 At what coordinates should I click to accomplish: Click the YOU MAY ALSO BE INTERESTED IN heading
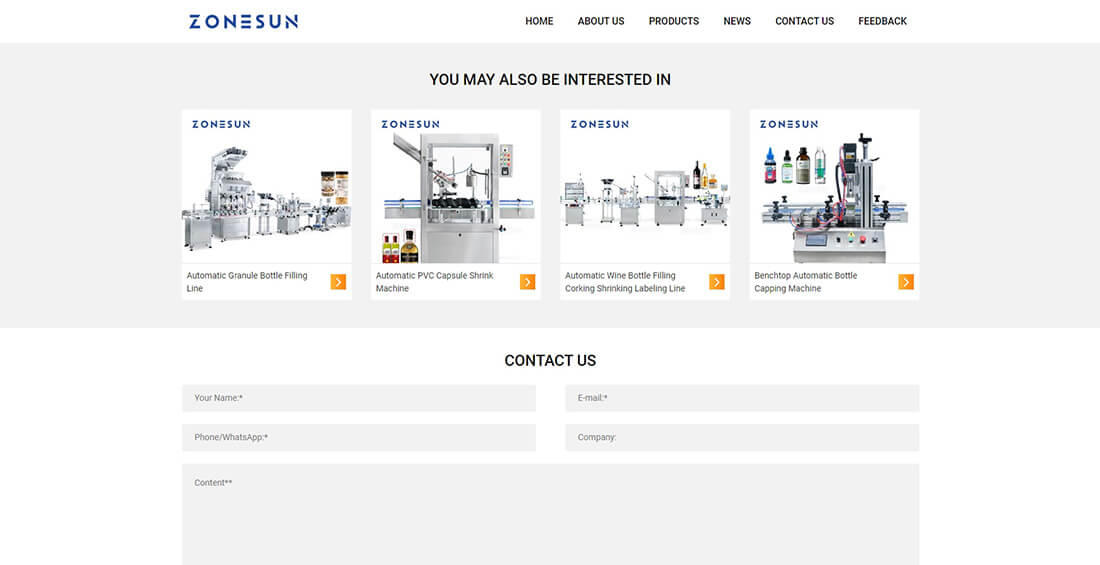tap(550, 80)
